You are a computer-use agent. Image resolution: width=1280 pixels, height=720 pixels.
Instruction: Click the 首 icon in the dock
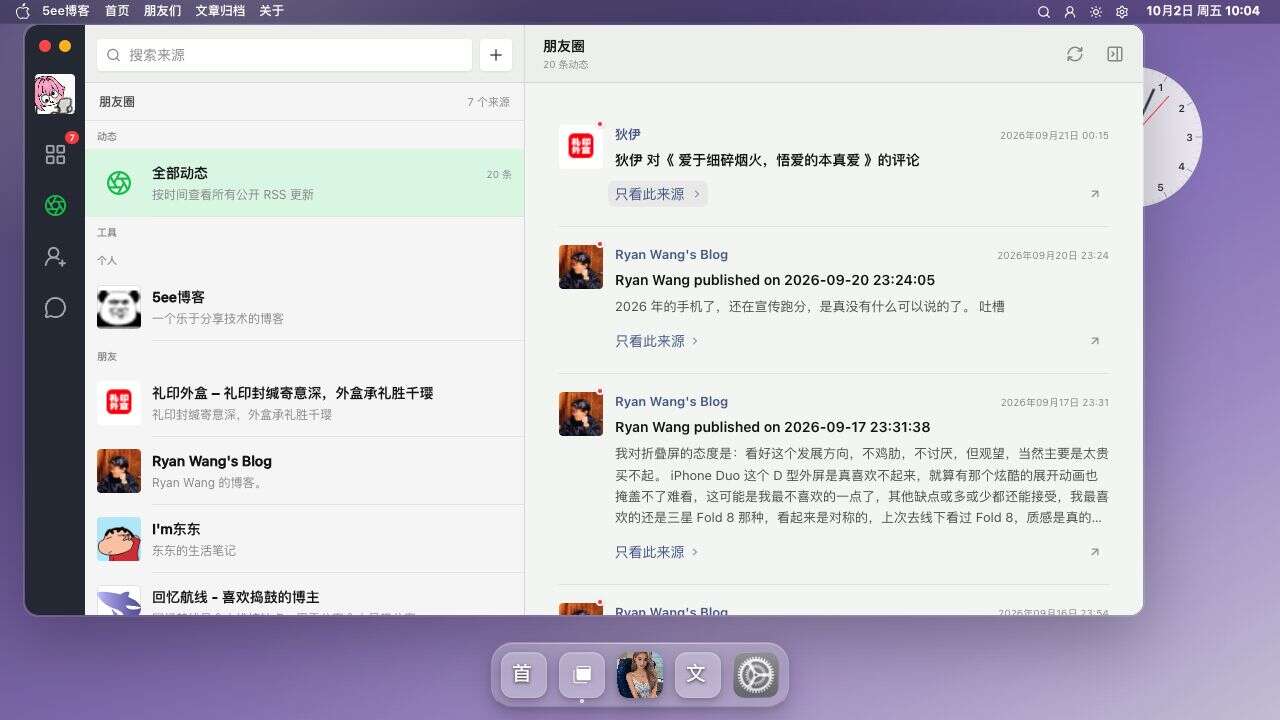522,674
